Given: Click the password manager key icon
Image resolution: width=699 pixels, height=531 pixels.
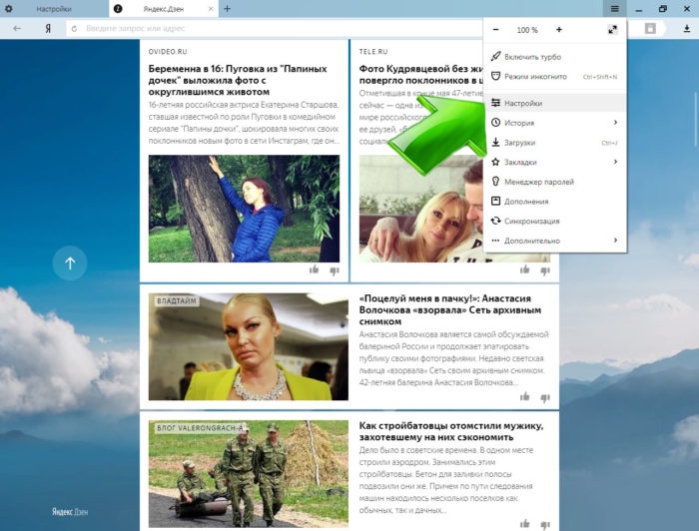Looking at the screenshot, I should pos(495,181).
